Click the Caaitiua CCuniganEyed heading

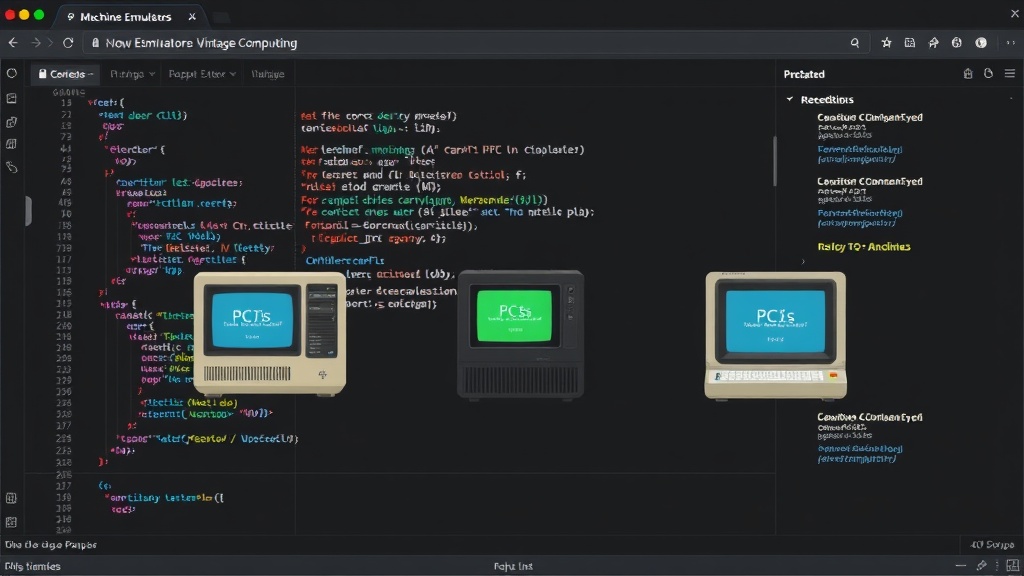tap(870, 118)
